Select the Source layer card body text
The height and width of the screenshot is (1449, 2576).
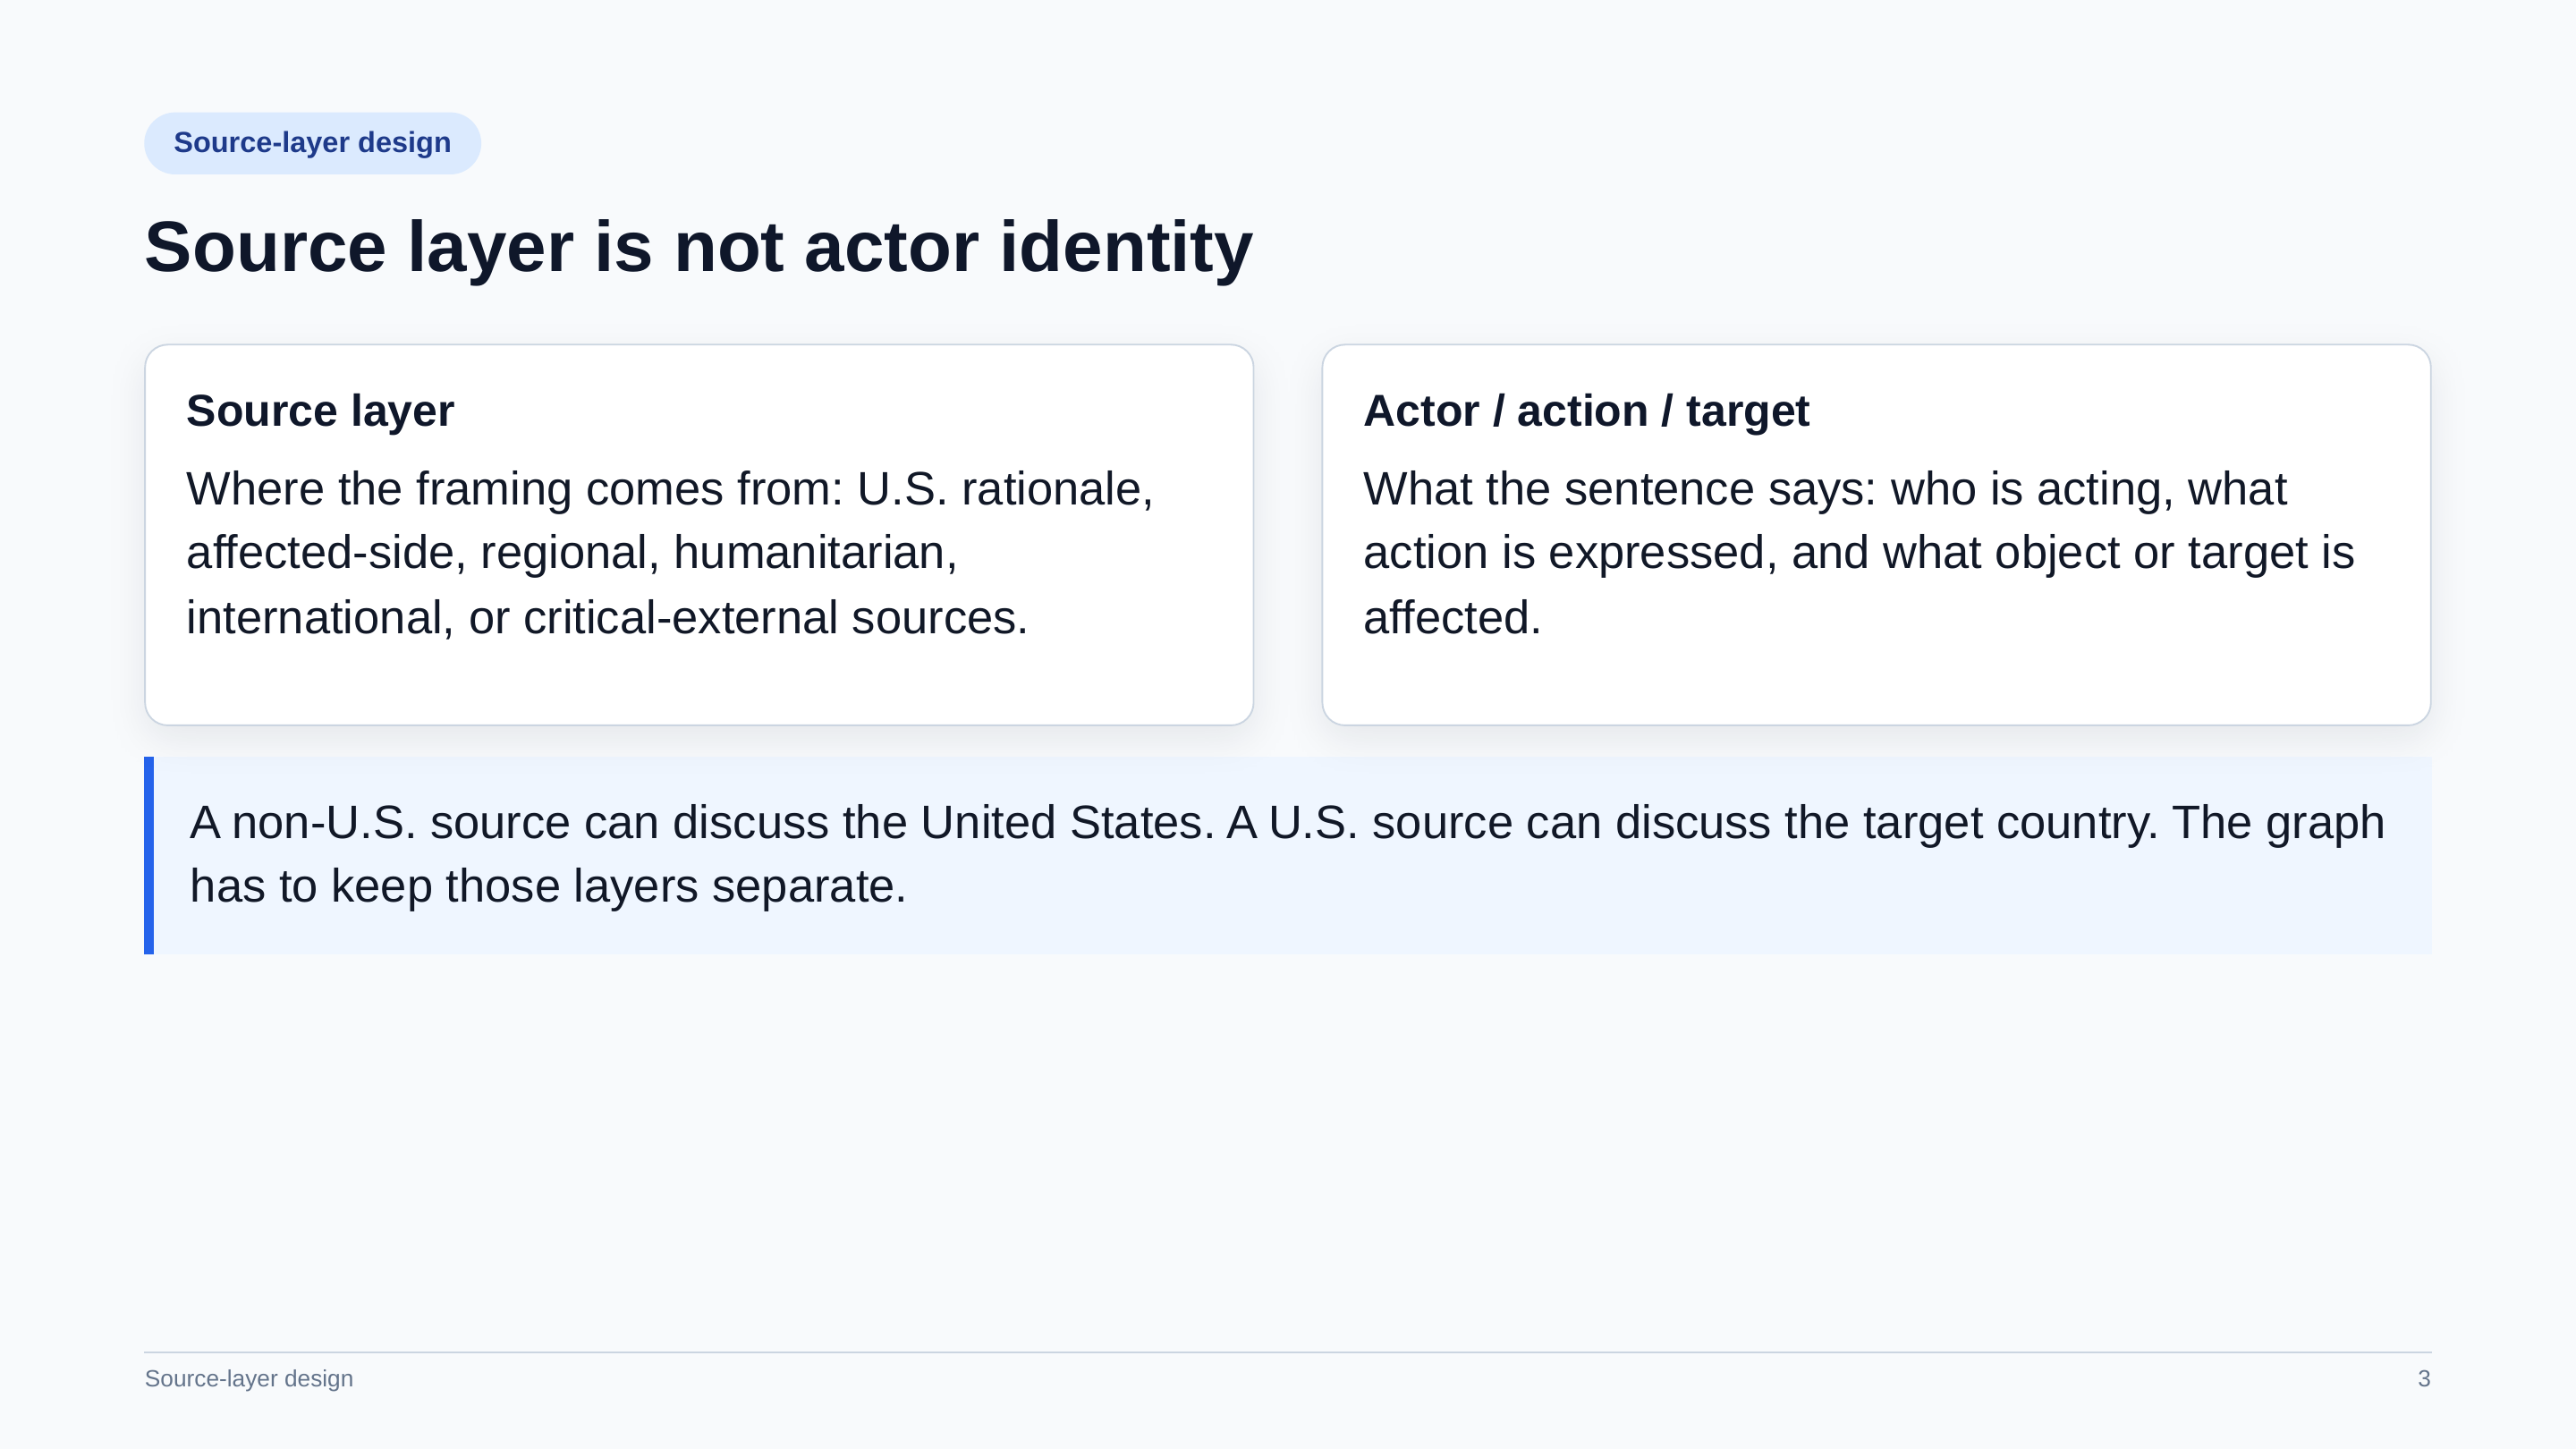click(x=670, y=553)
